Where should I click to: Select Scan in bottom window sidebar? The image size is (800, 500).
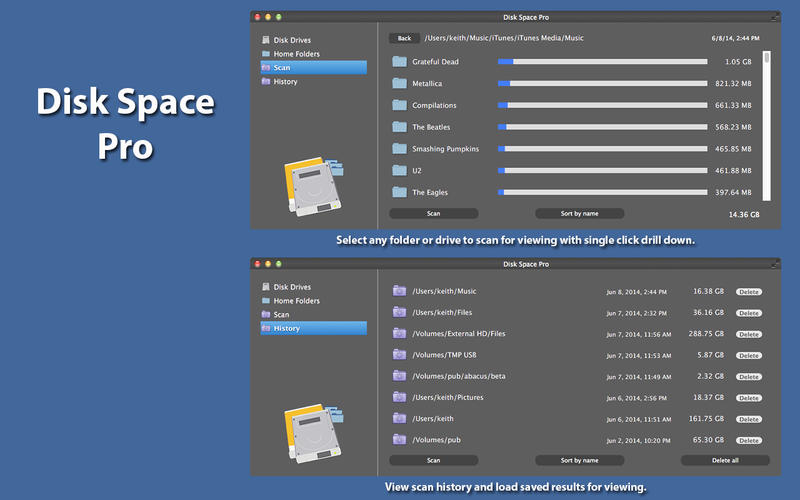[281, 314]
